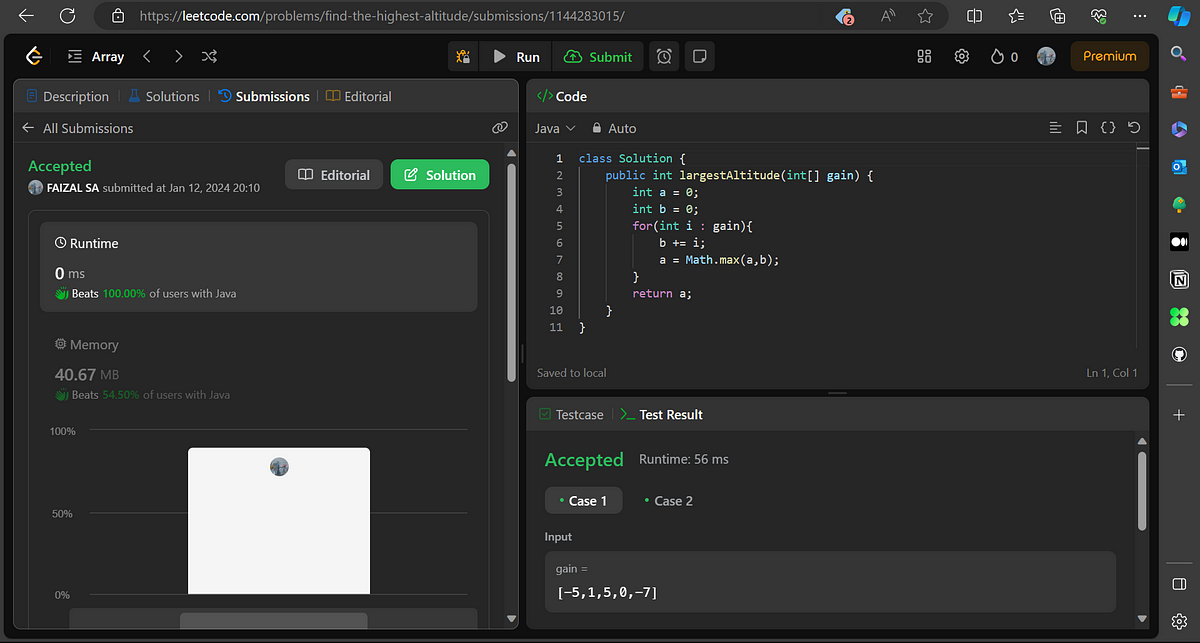This screenshot has height=643, width=1200.
Task: Open the debugger icon beside Run
Action: [463, 57]
